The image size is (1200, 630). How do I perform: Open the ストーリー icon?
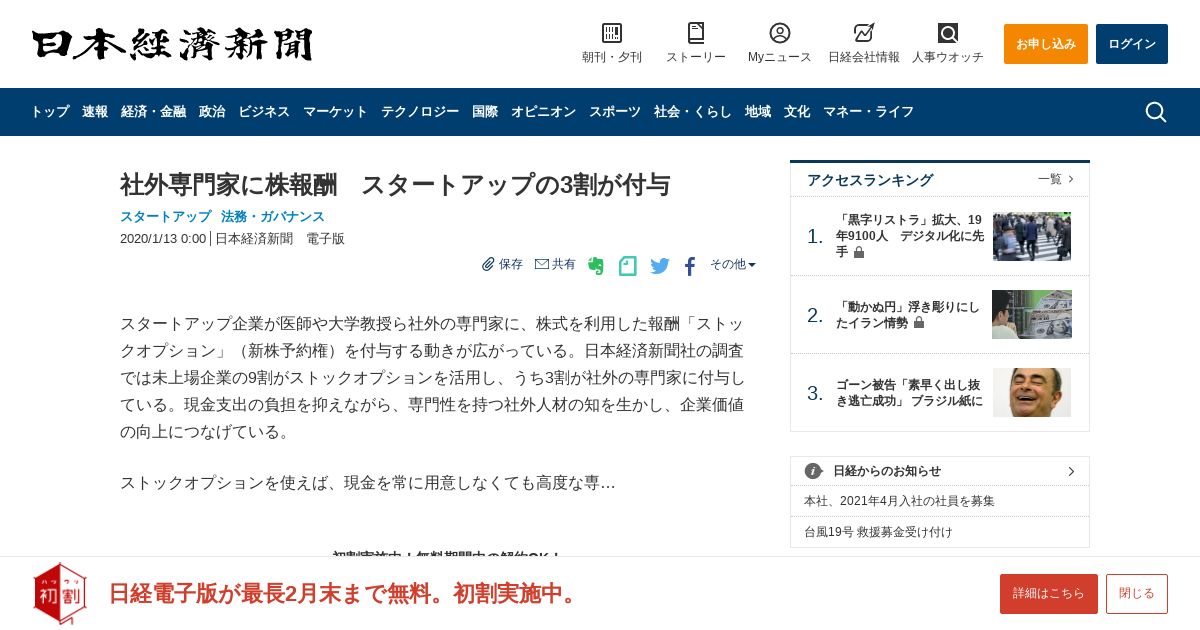pos(696,33)
